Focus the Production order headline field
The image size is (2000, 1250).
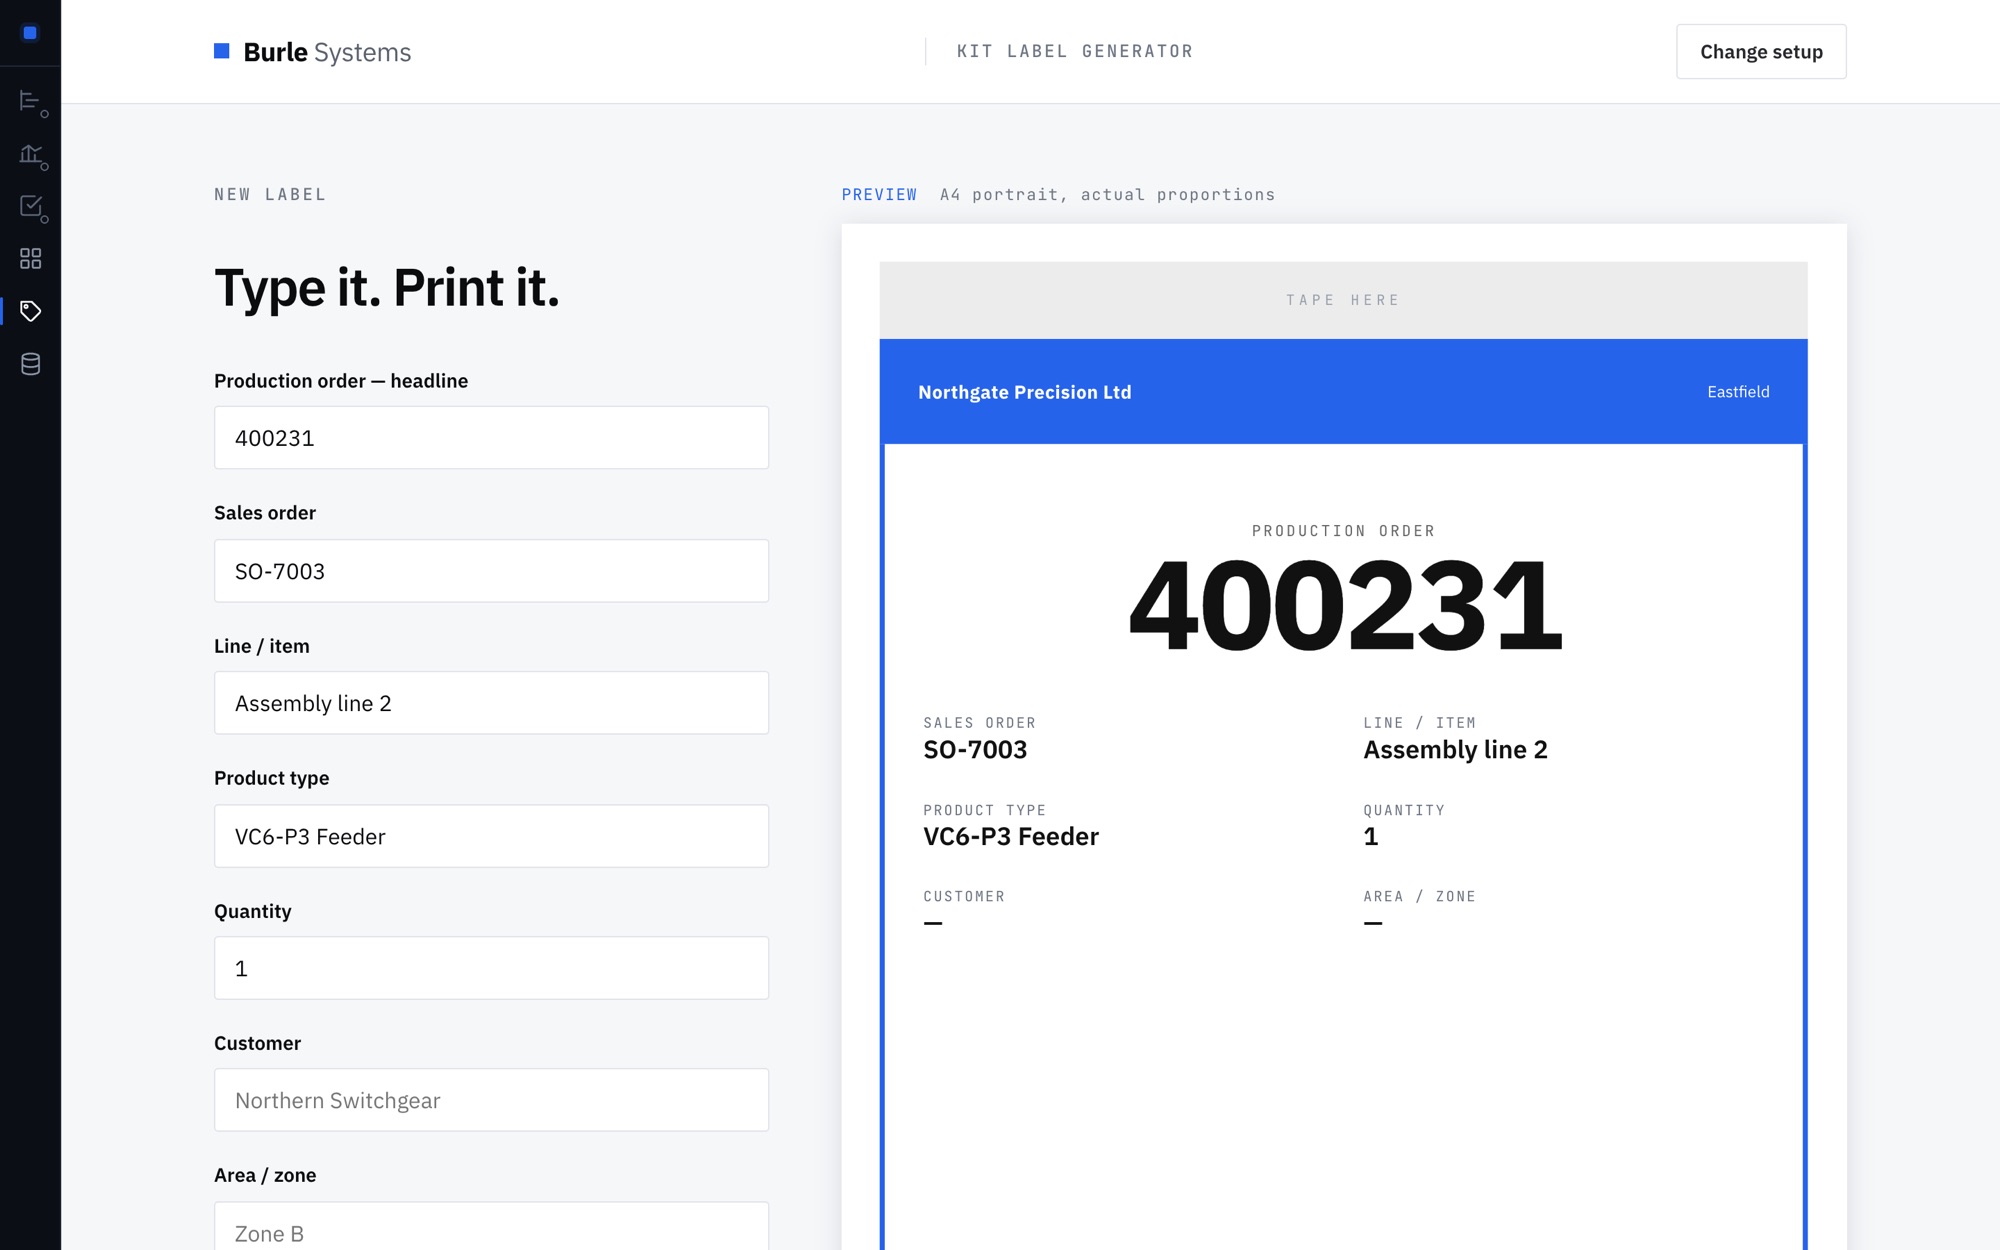coord(491,438)
